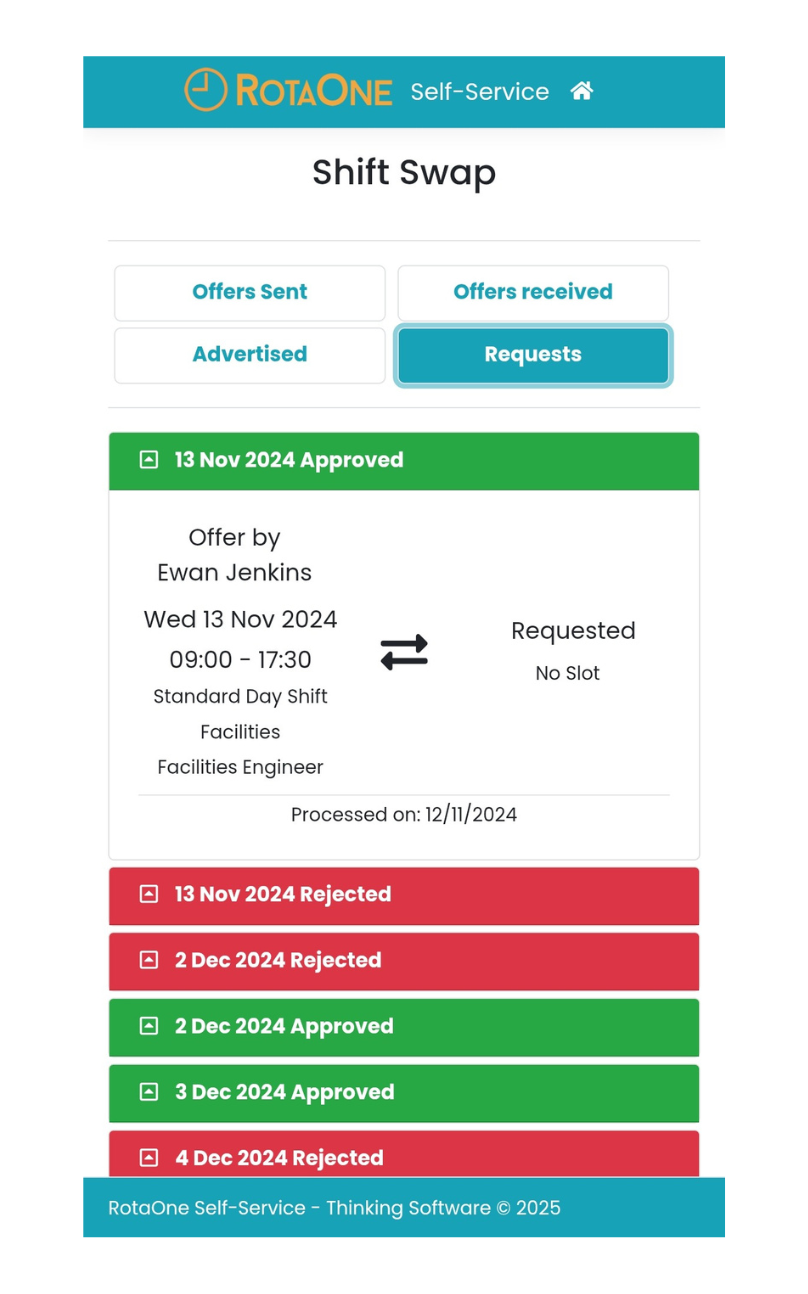Click caret icon on 2 Dec Rejected

(149, 960)
